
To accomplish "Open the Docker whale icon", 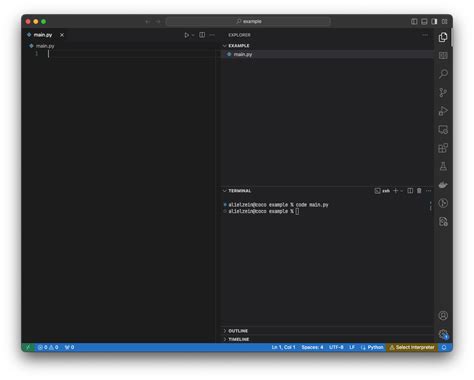I will 443,185.
